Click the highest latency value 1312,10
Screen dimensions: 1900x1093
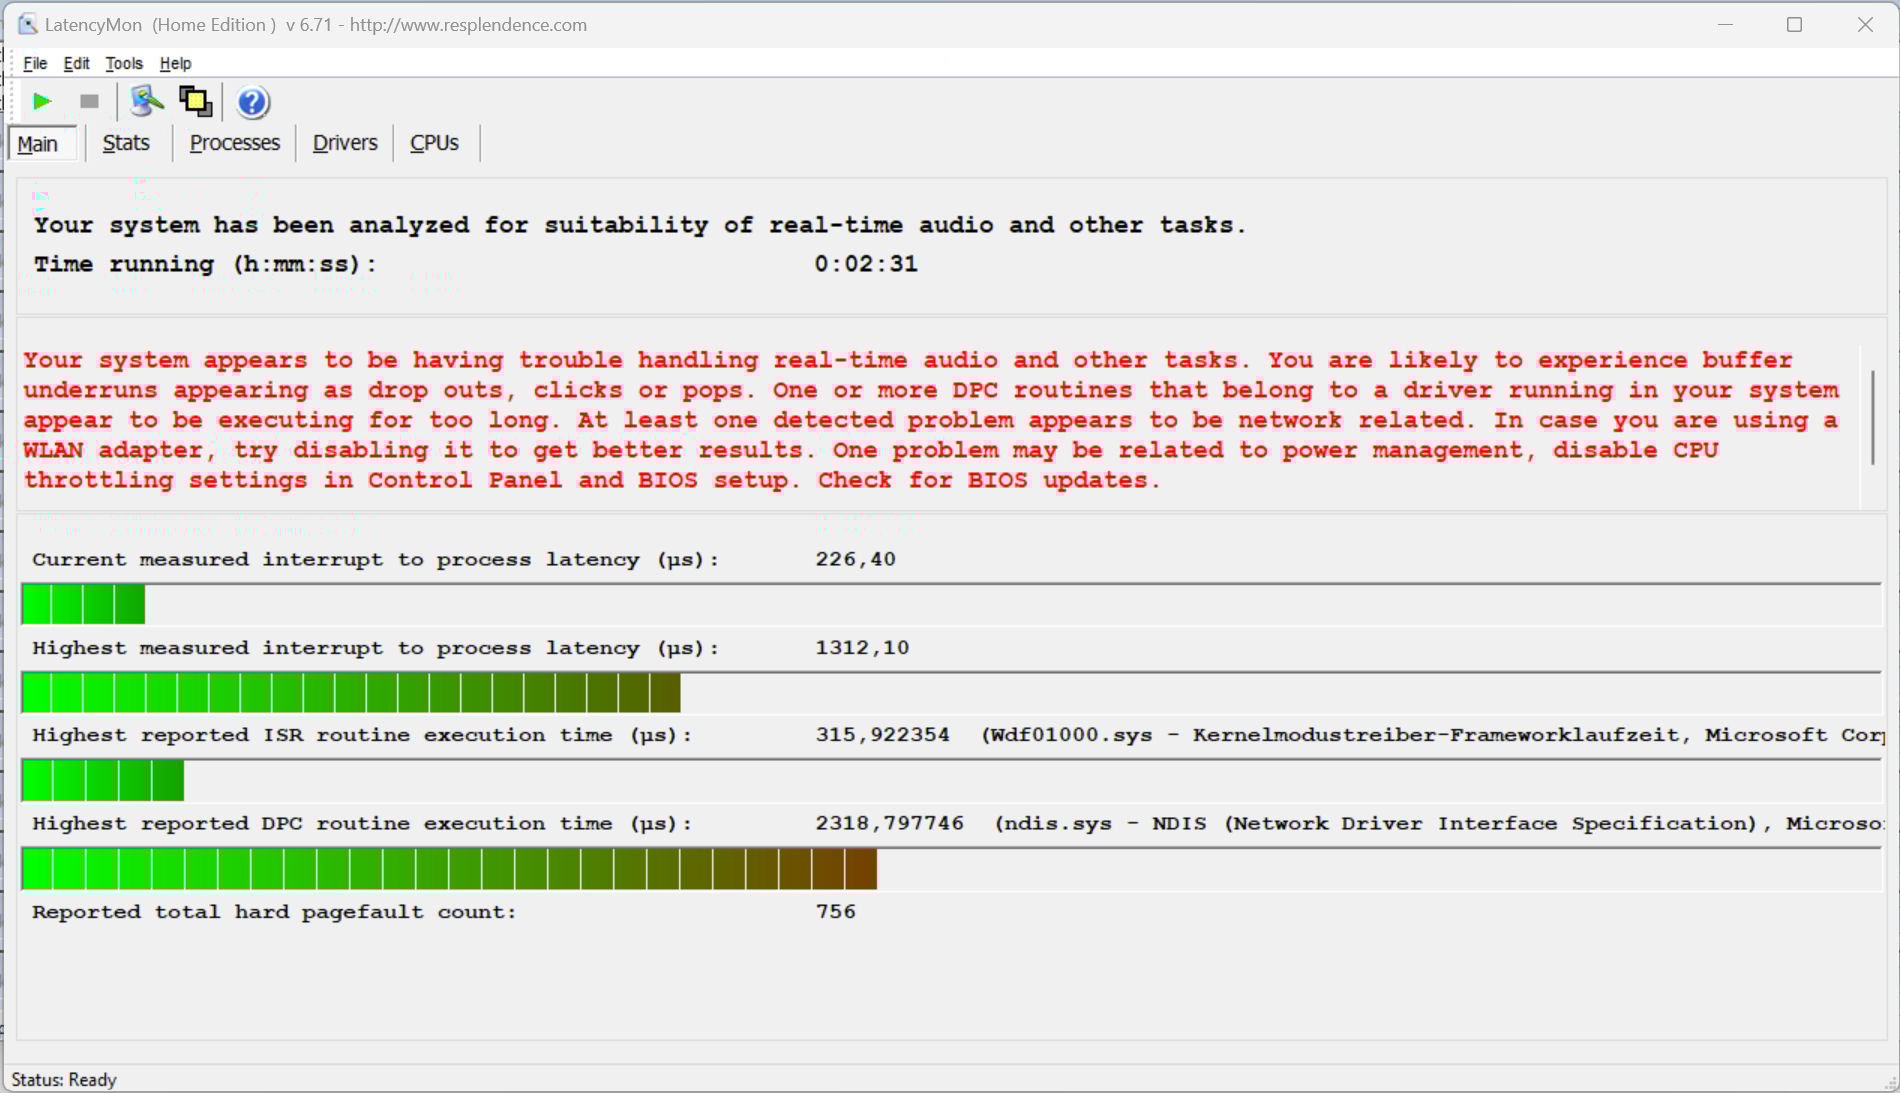[x=862, y=648]
